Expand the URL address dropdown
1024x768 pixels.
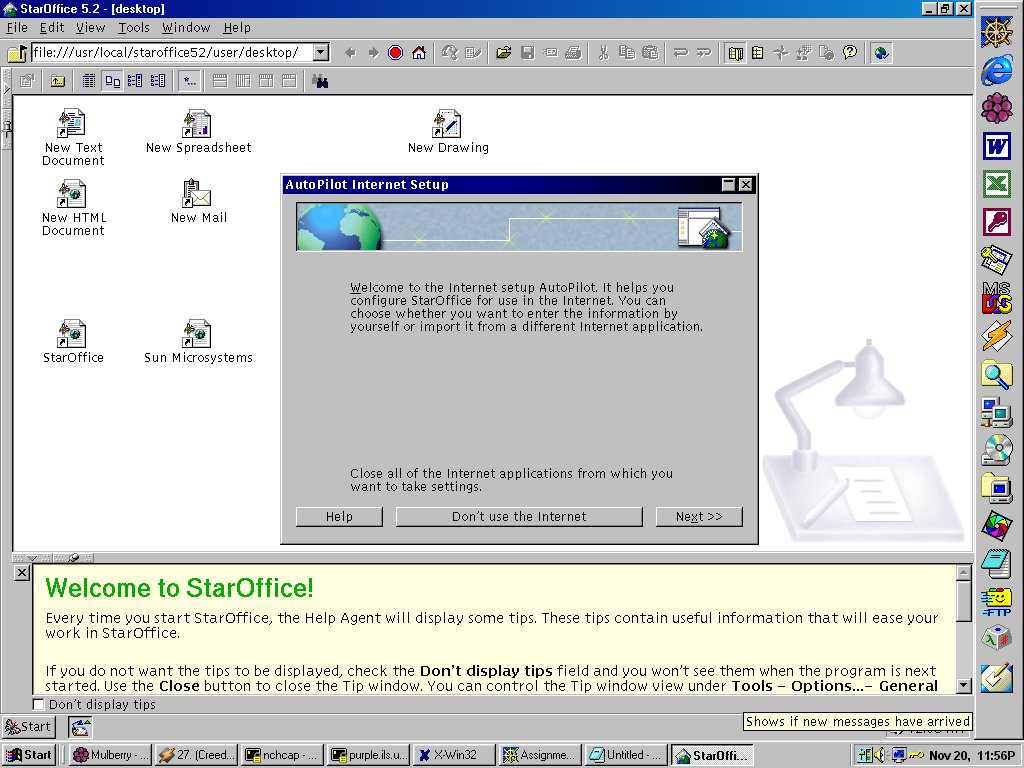(321, 52)
